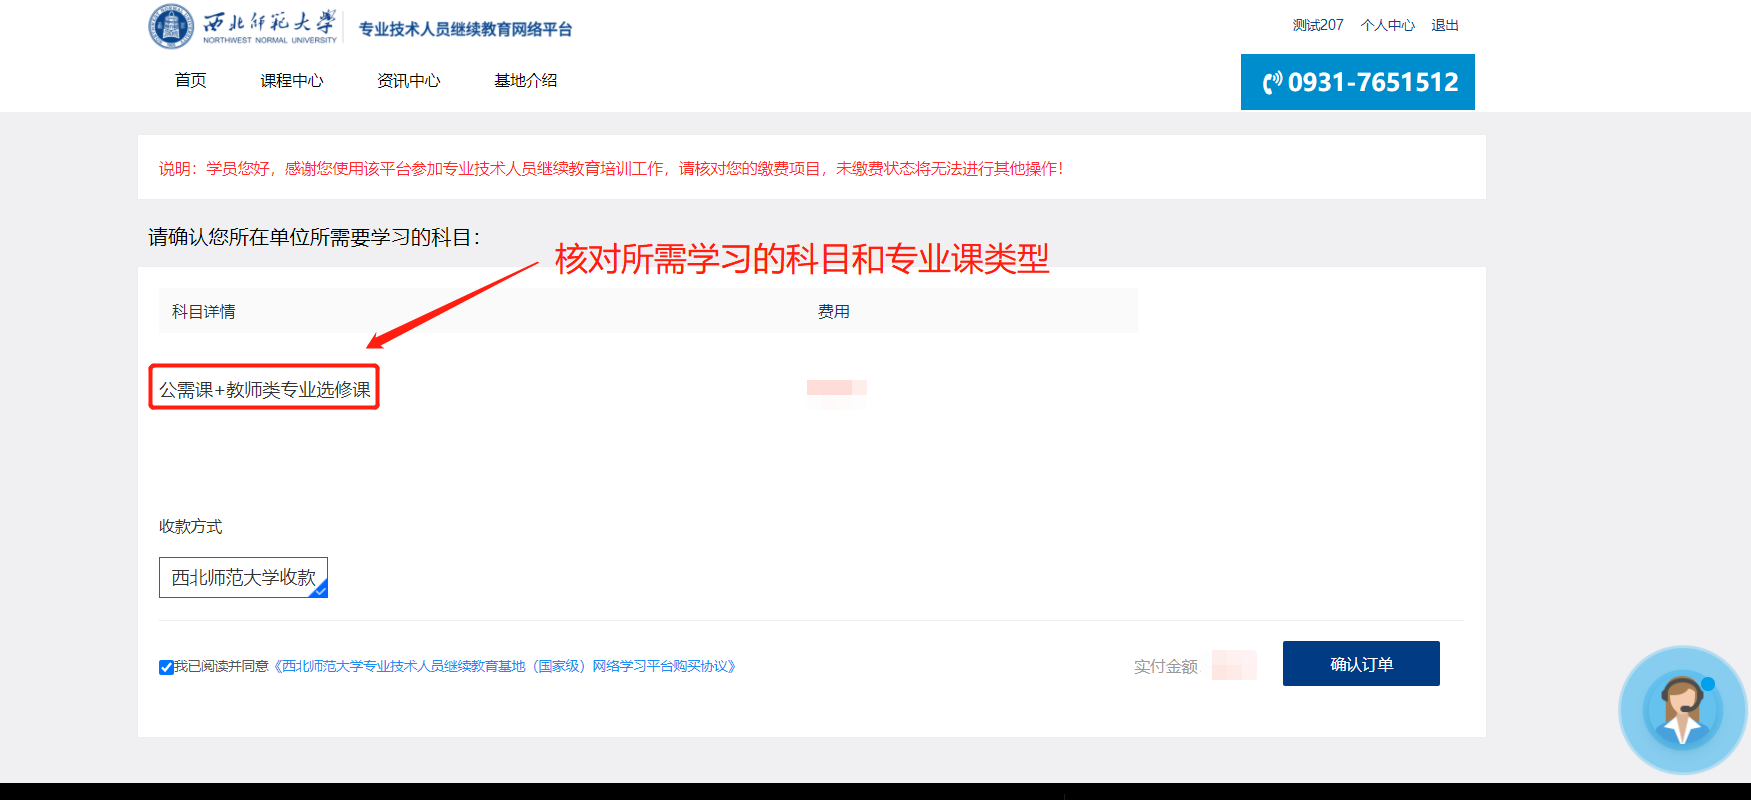Image resolution: width=1751 pixels, height=800 pixels.
Task: Click the 测试207 username link
Action: (1317, 25)
